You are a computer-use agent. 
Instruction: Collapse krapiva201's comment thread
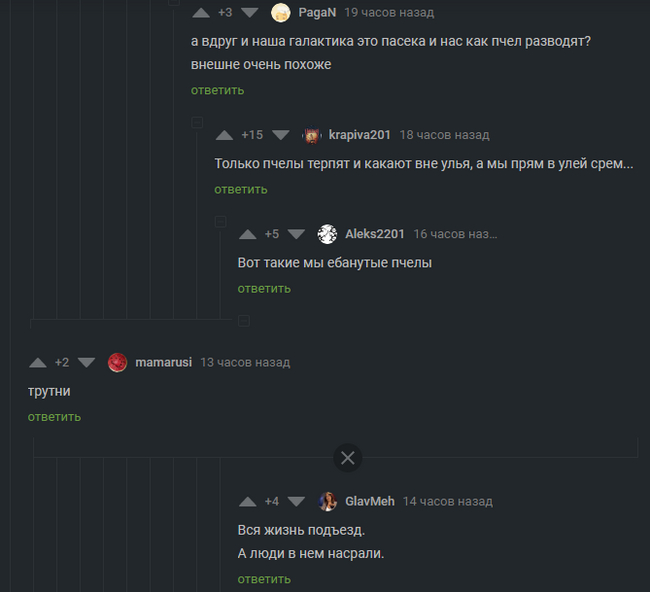click(197, 122)
